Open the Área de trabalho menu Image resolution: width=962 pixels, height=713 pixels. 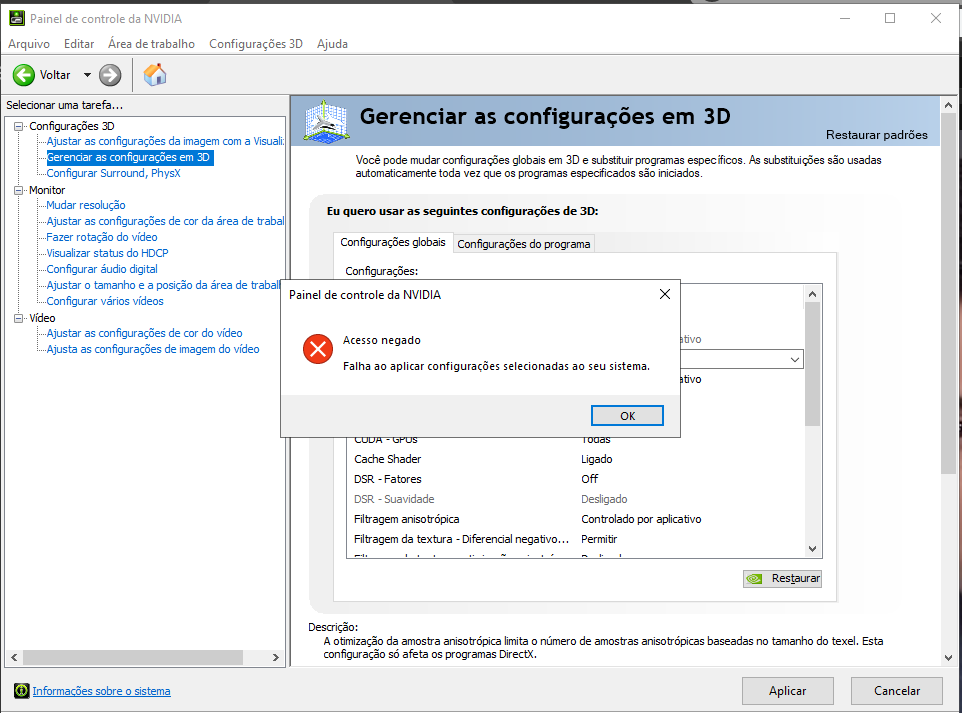152,44
